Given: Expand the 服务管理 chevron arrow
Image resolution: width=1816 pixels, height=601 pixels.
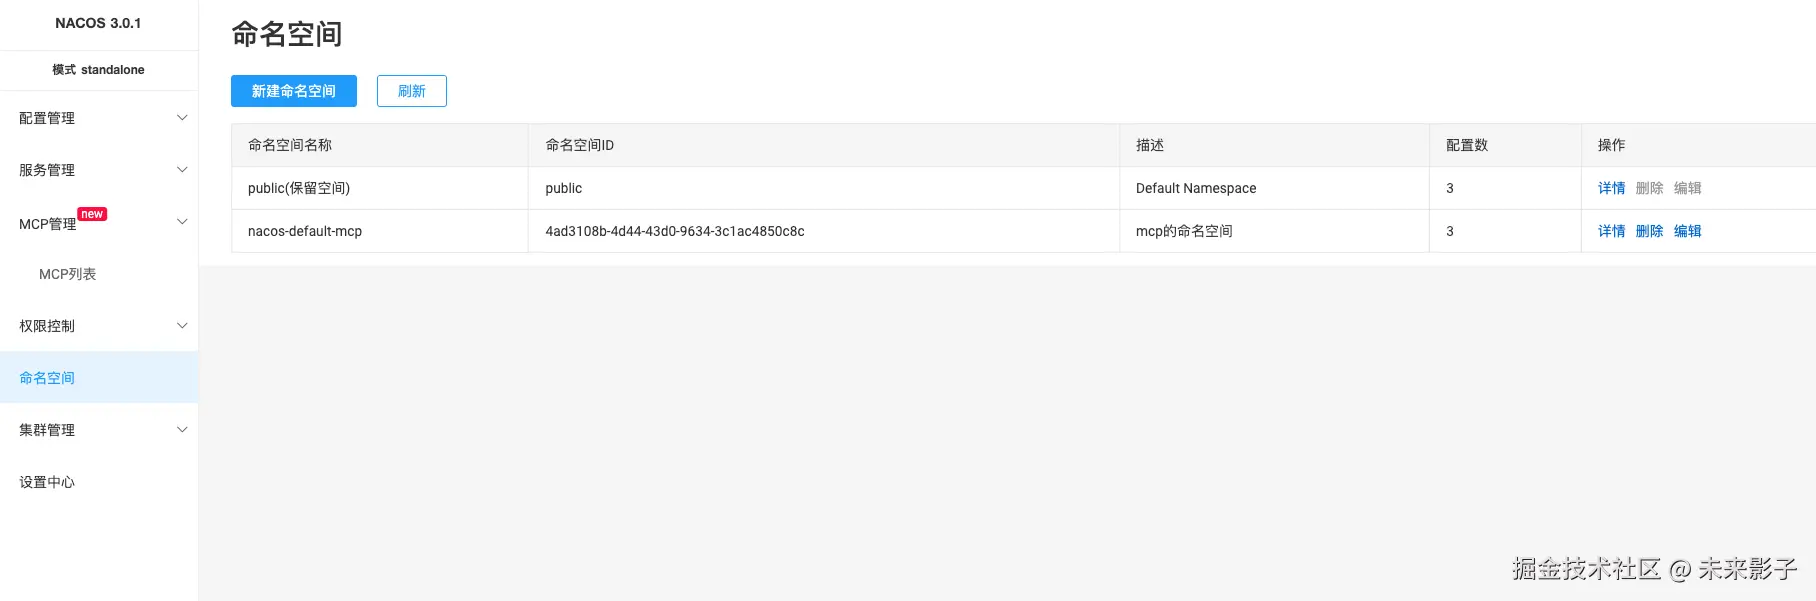Looking at the screenshot, I should point(182,170).
